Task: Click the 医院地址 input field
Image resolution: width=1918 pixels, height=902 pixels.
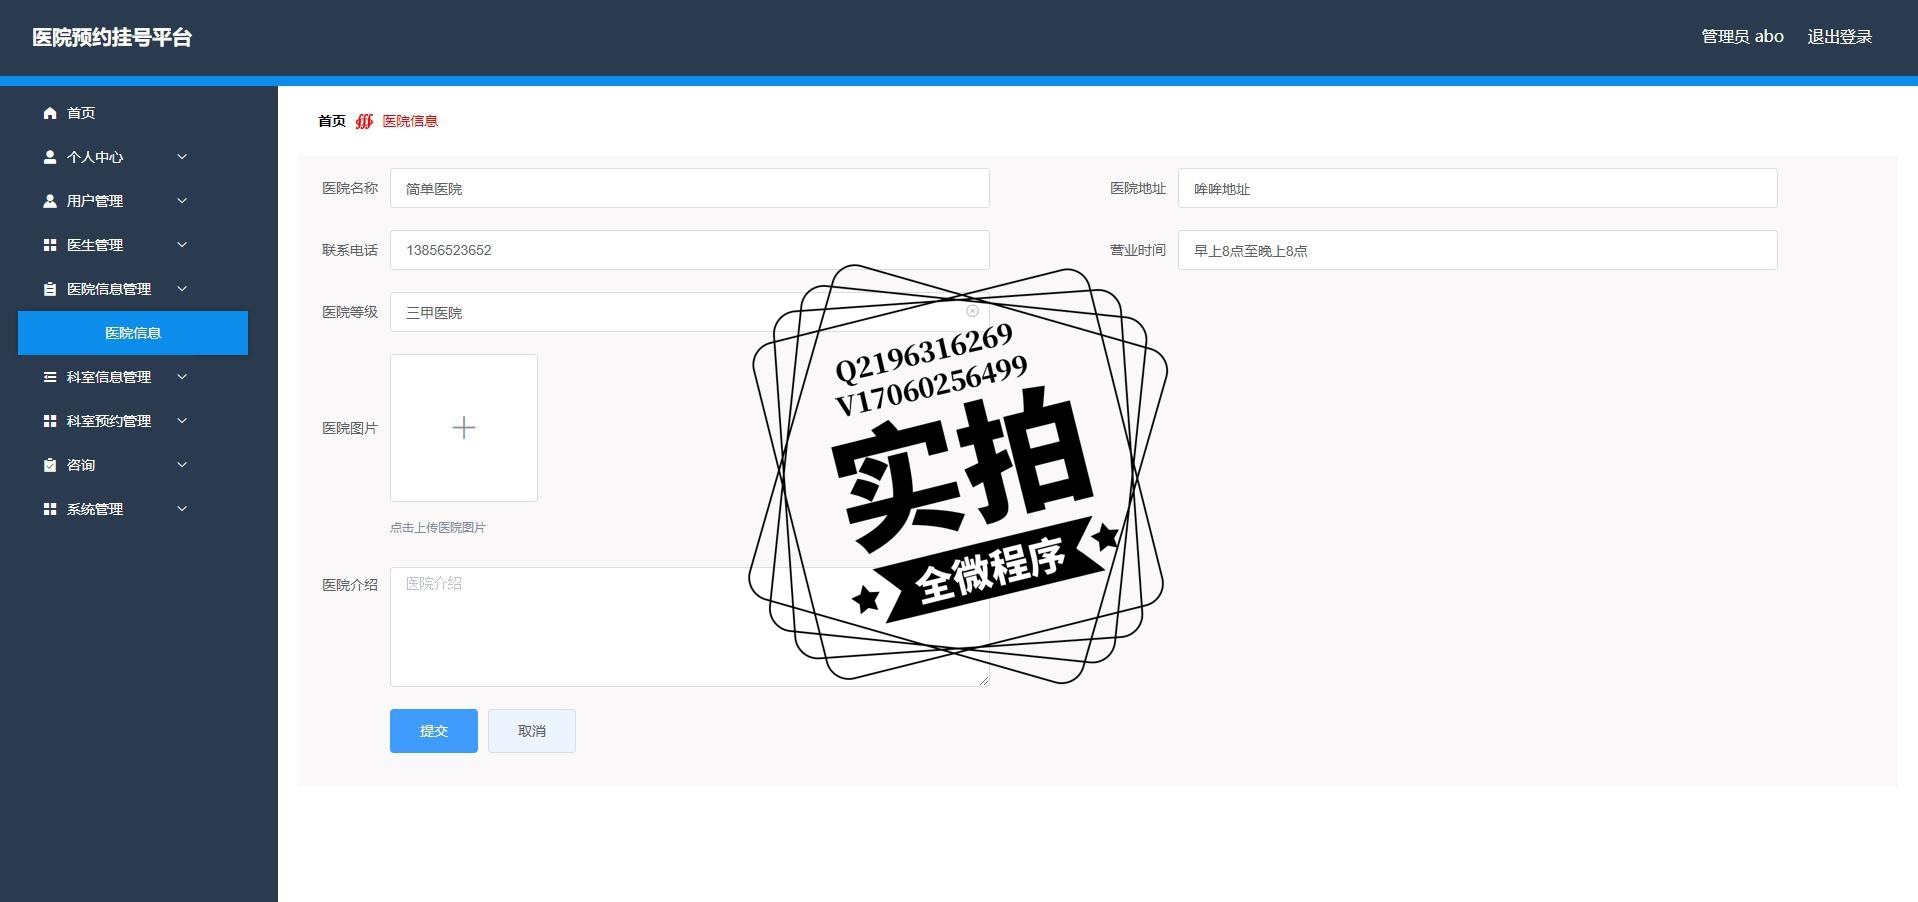Action: point(1477,188)
